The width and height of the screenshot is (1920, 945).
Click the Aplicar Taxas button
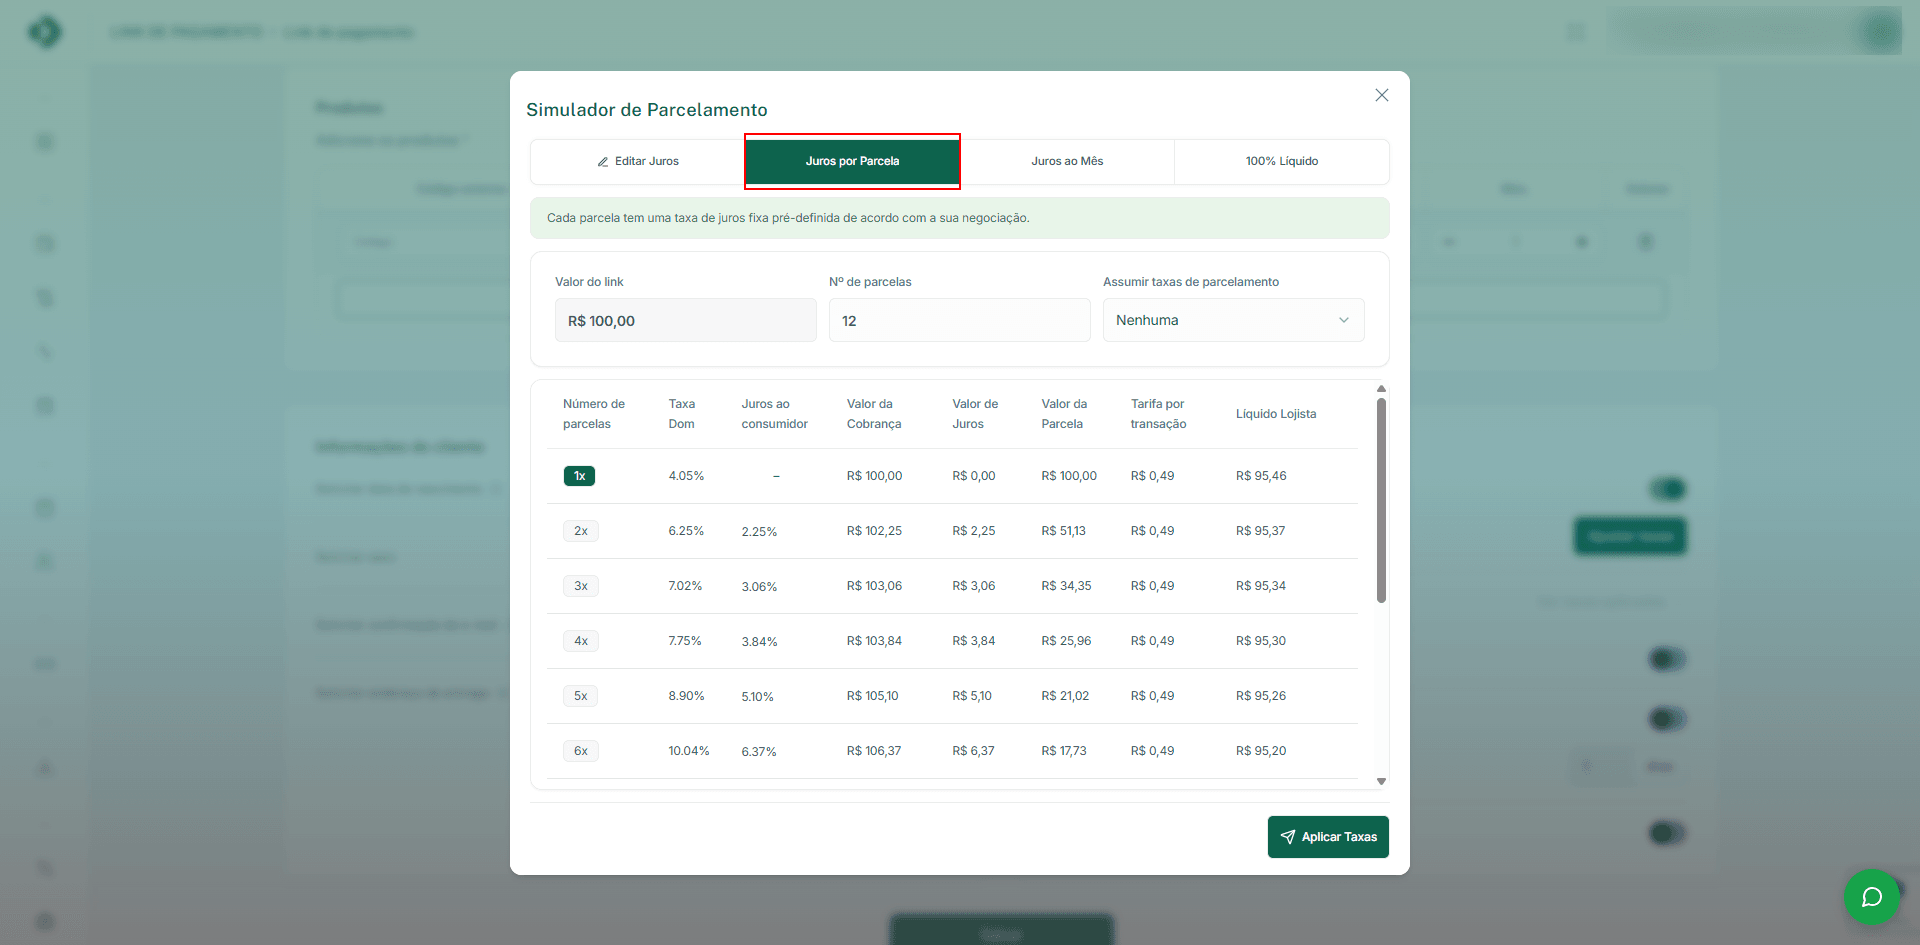click(x=1328, y=837)
